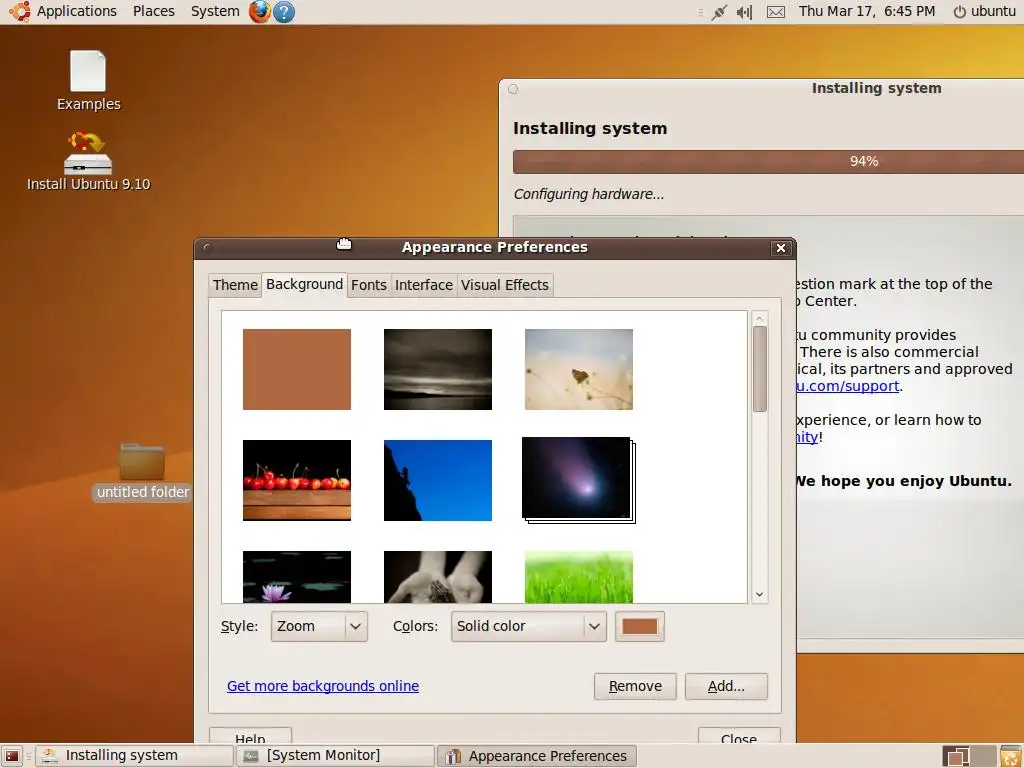Click the date and time clock in panel

(867, 11)
